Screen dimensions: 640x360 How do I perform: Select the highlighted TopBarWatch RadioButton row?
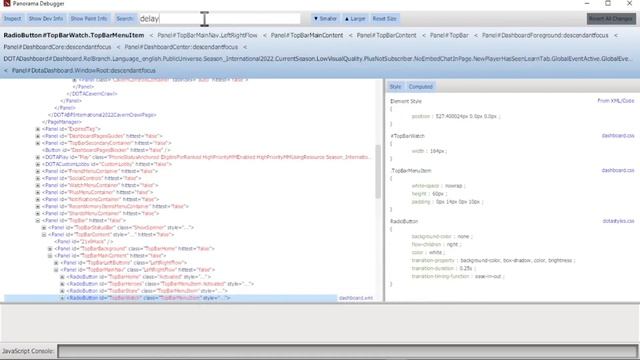pyautogui.click(x=171, y=298)
